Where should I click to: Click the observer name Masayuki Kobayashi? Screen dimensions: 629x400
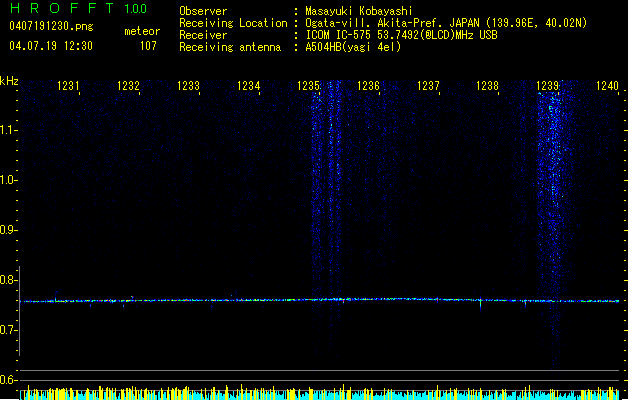point(359,11)
